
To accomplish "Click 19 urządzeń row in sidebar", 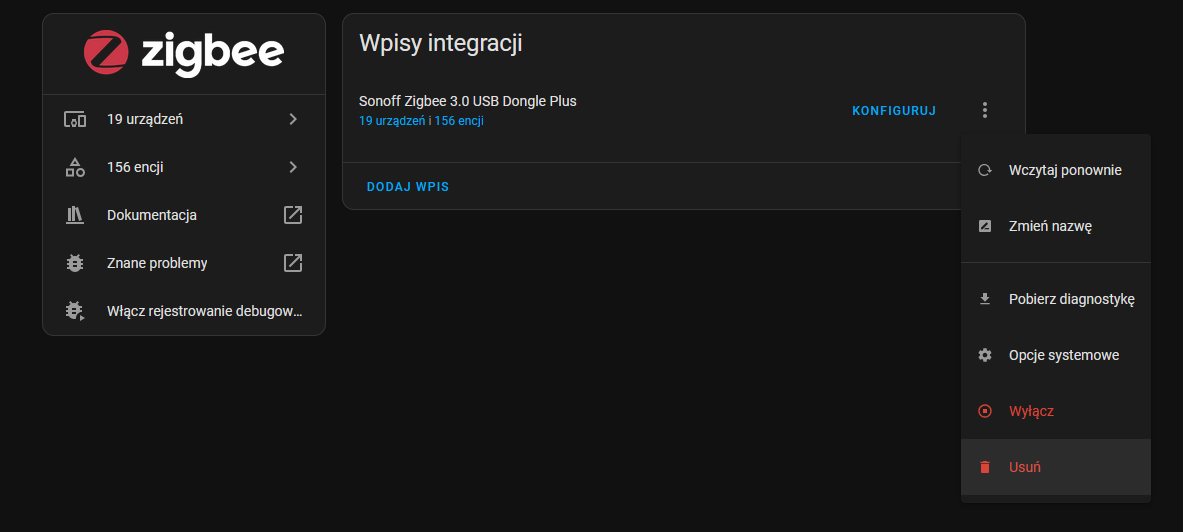I will pyautogui.click(x=183, y=119).
